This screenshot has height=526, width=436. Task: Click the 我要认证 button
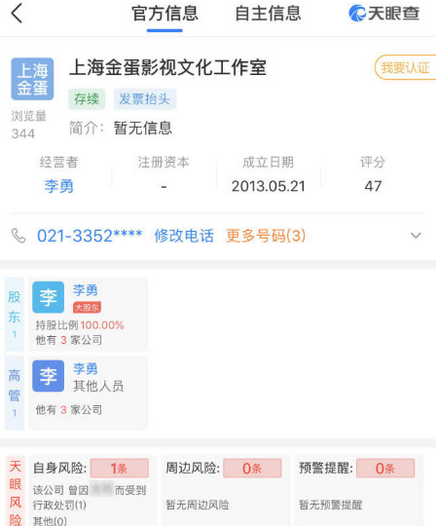pos(405,67)
